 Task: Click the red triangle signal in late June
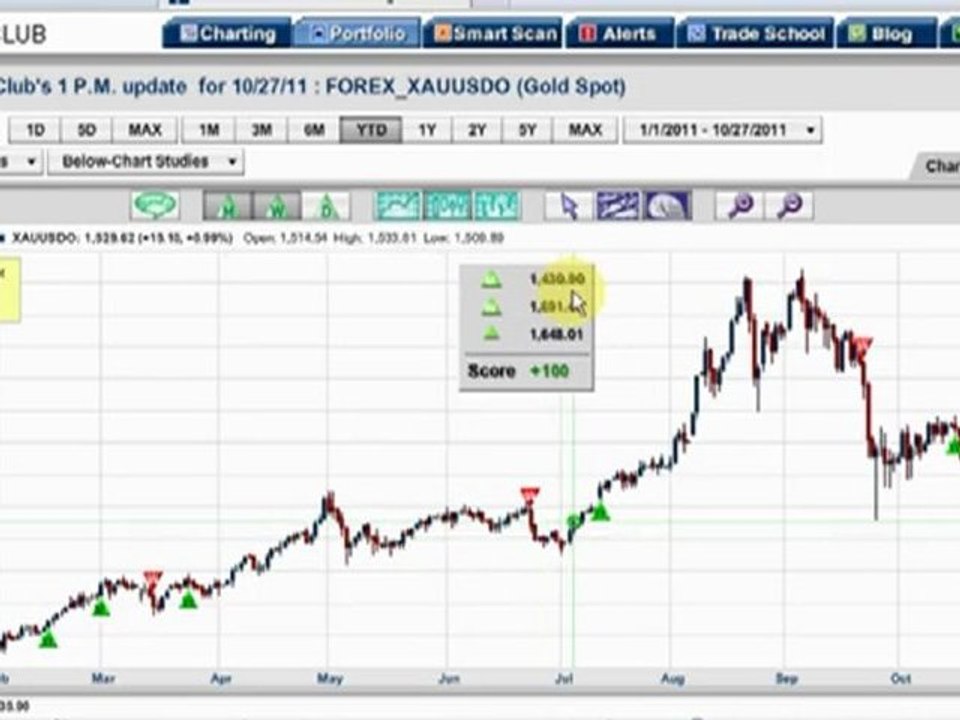pos(530,495)
